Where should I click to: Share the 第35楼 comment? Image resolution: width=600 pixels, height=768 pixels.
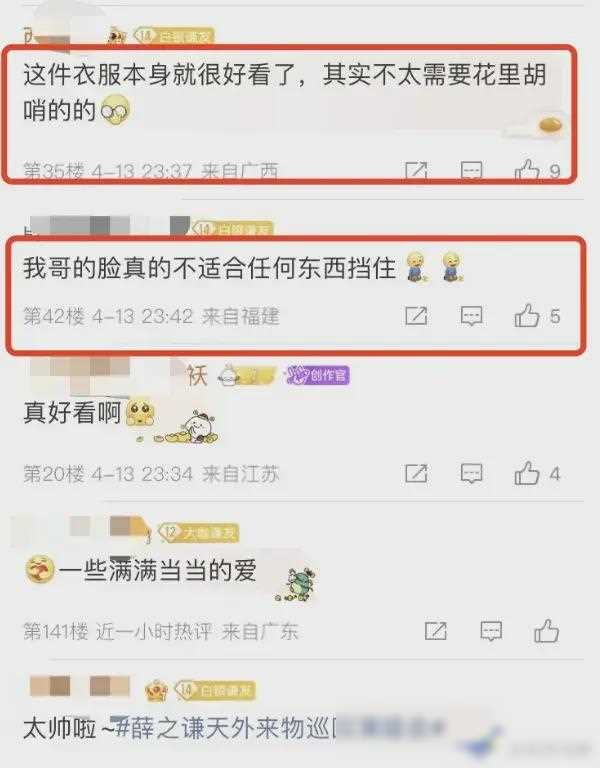pos(416,170)
